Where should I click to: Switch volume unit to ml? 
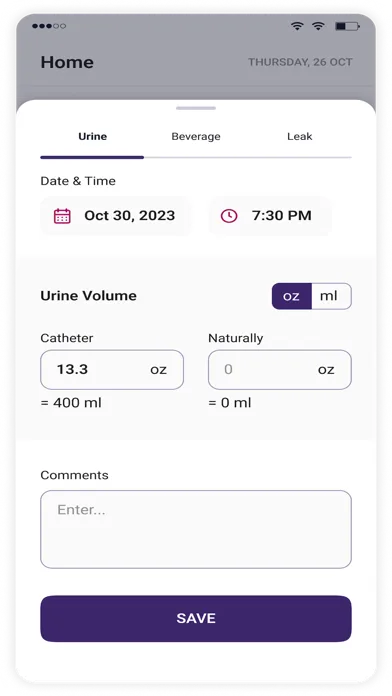coord(331,296)
